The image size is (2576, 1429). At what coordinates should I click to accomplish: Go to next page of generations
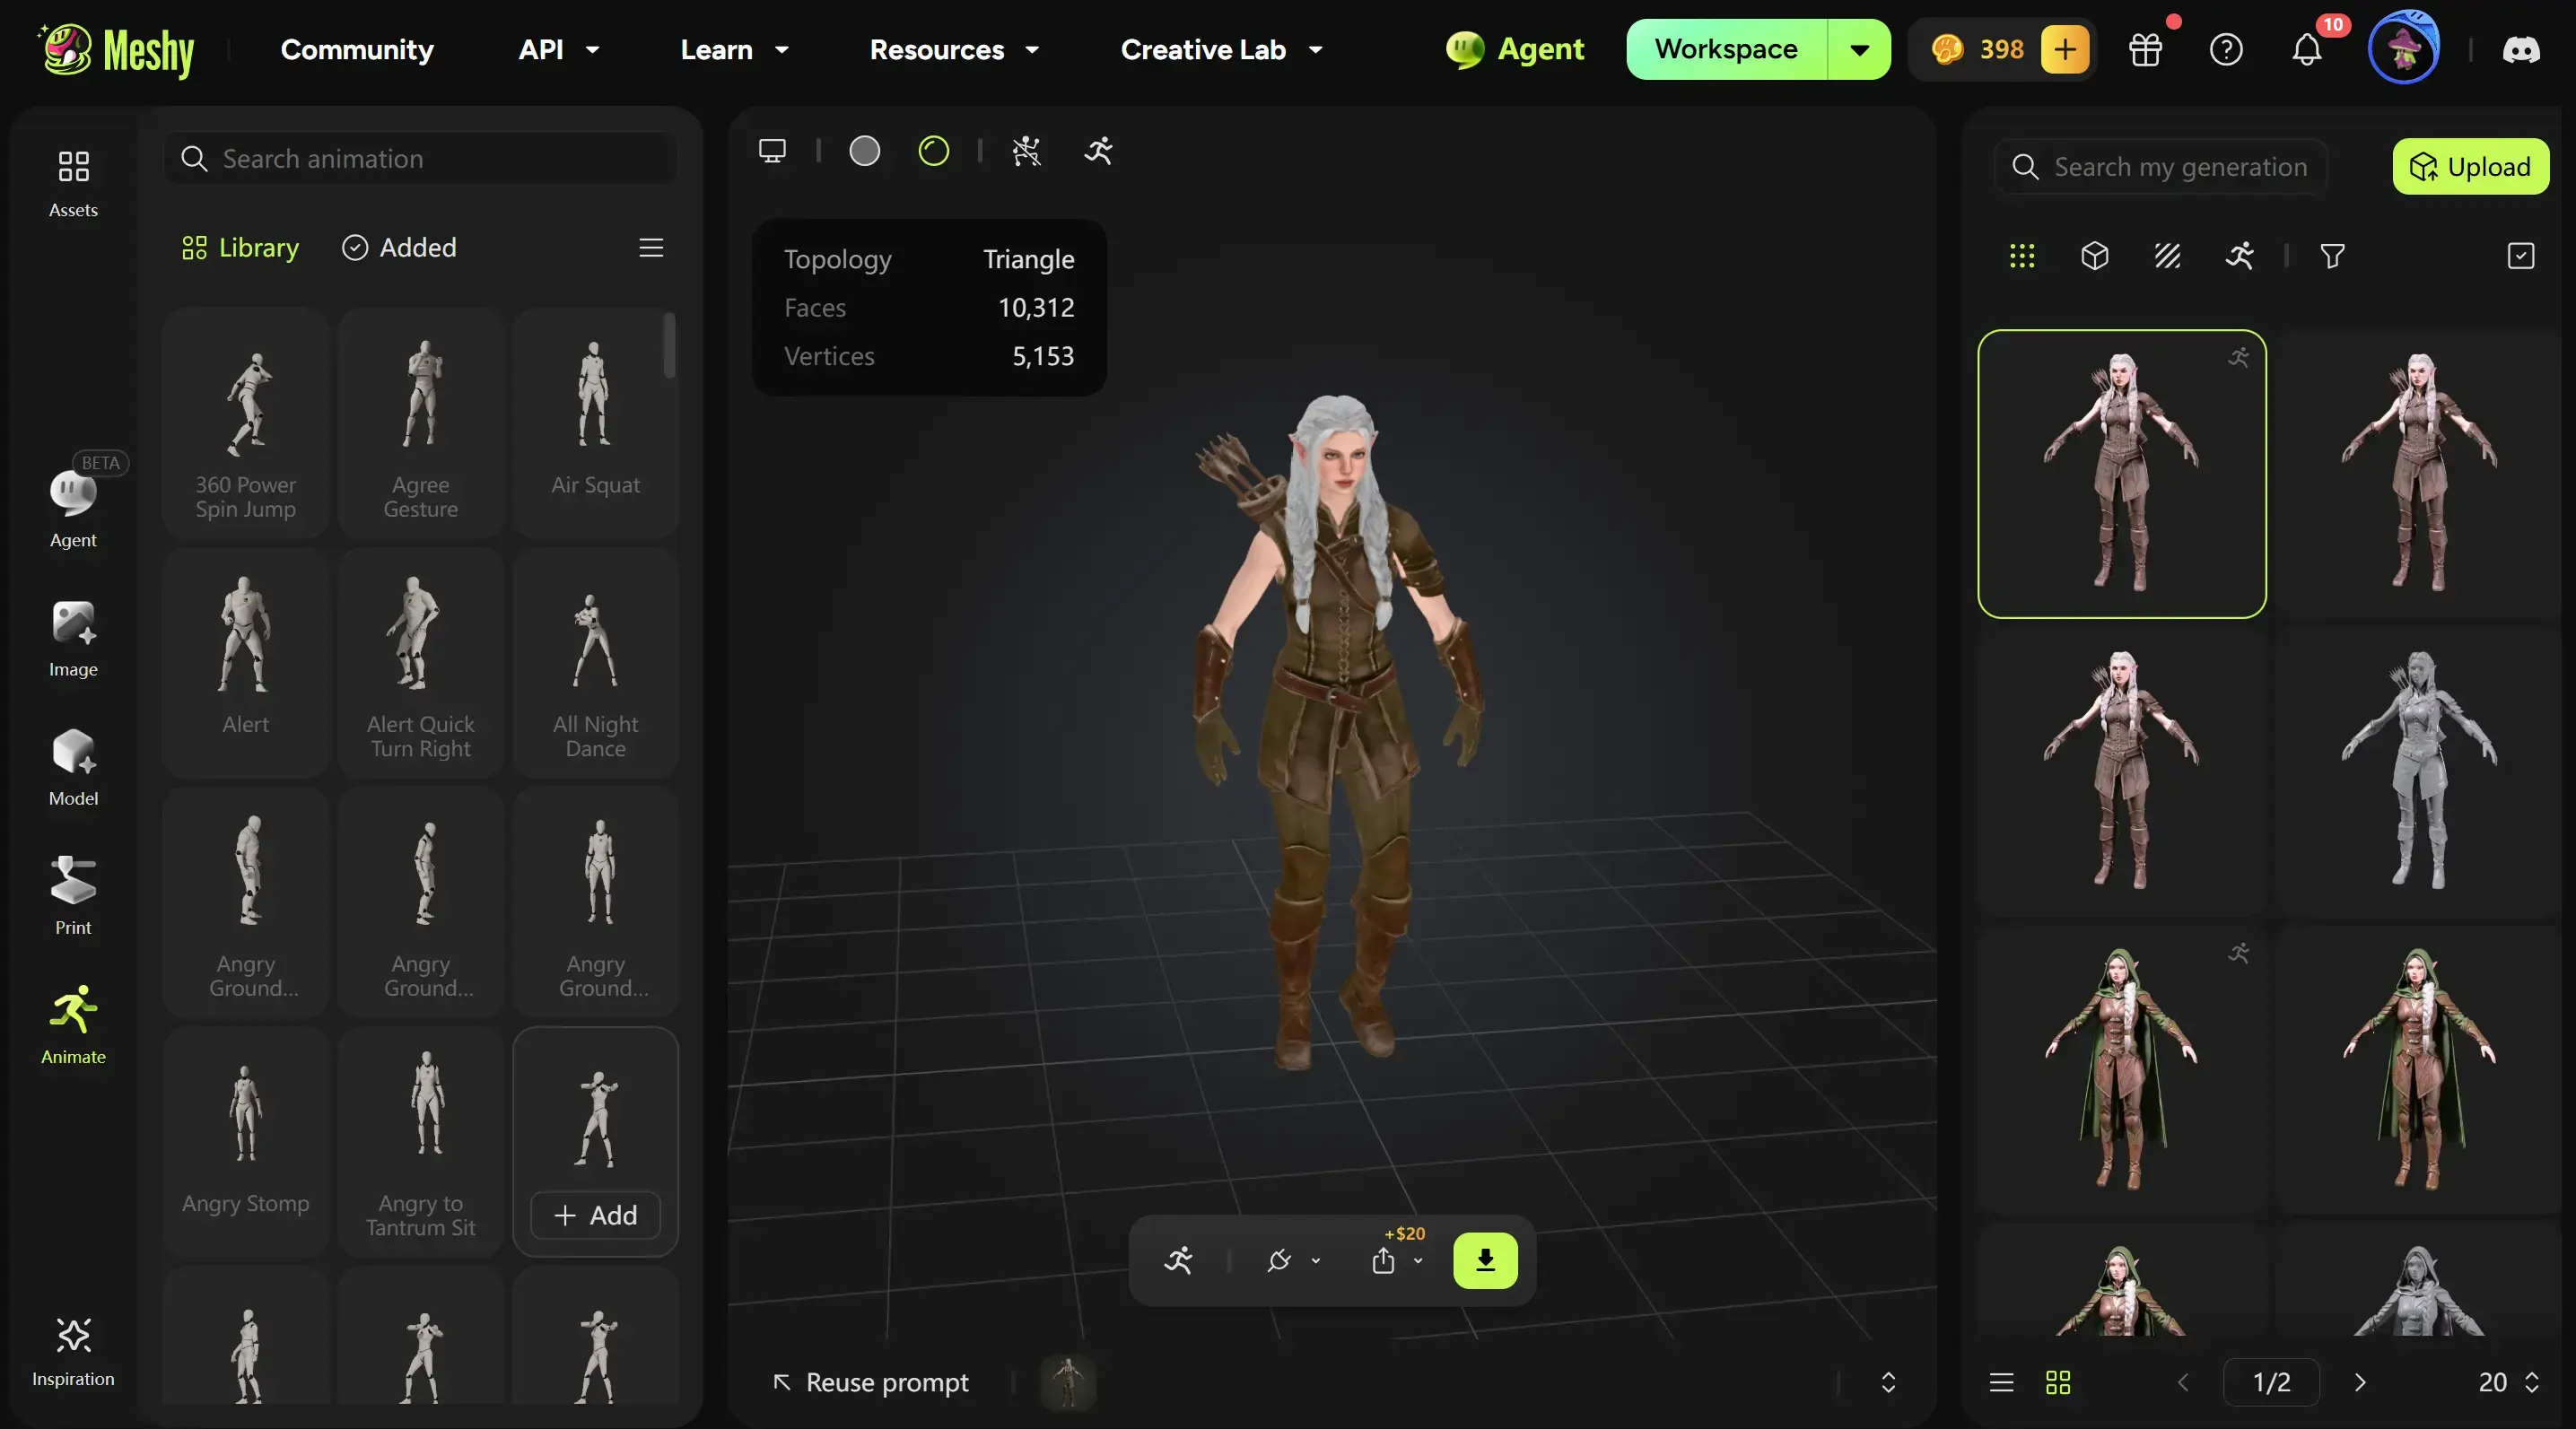click(x=2360, y=1382)
